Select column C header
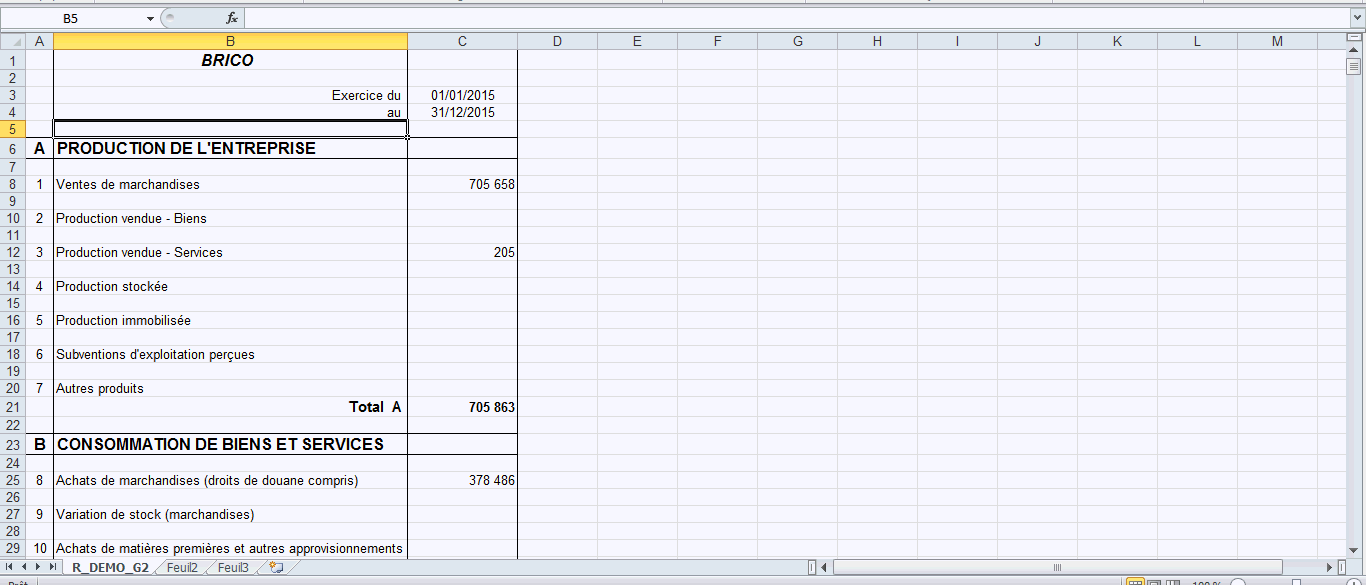 pos(462,41)
